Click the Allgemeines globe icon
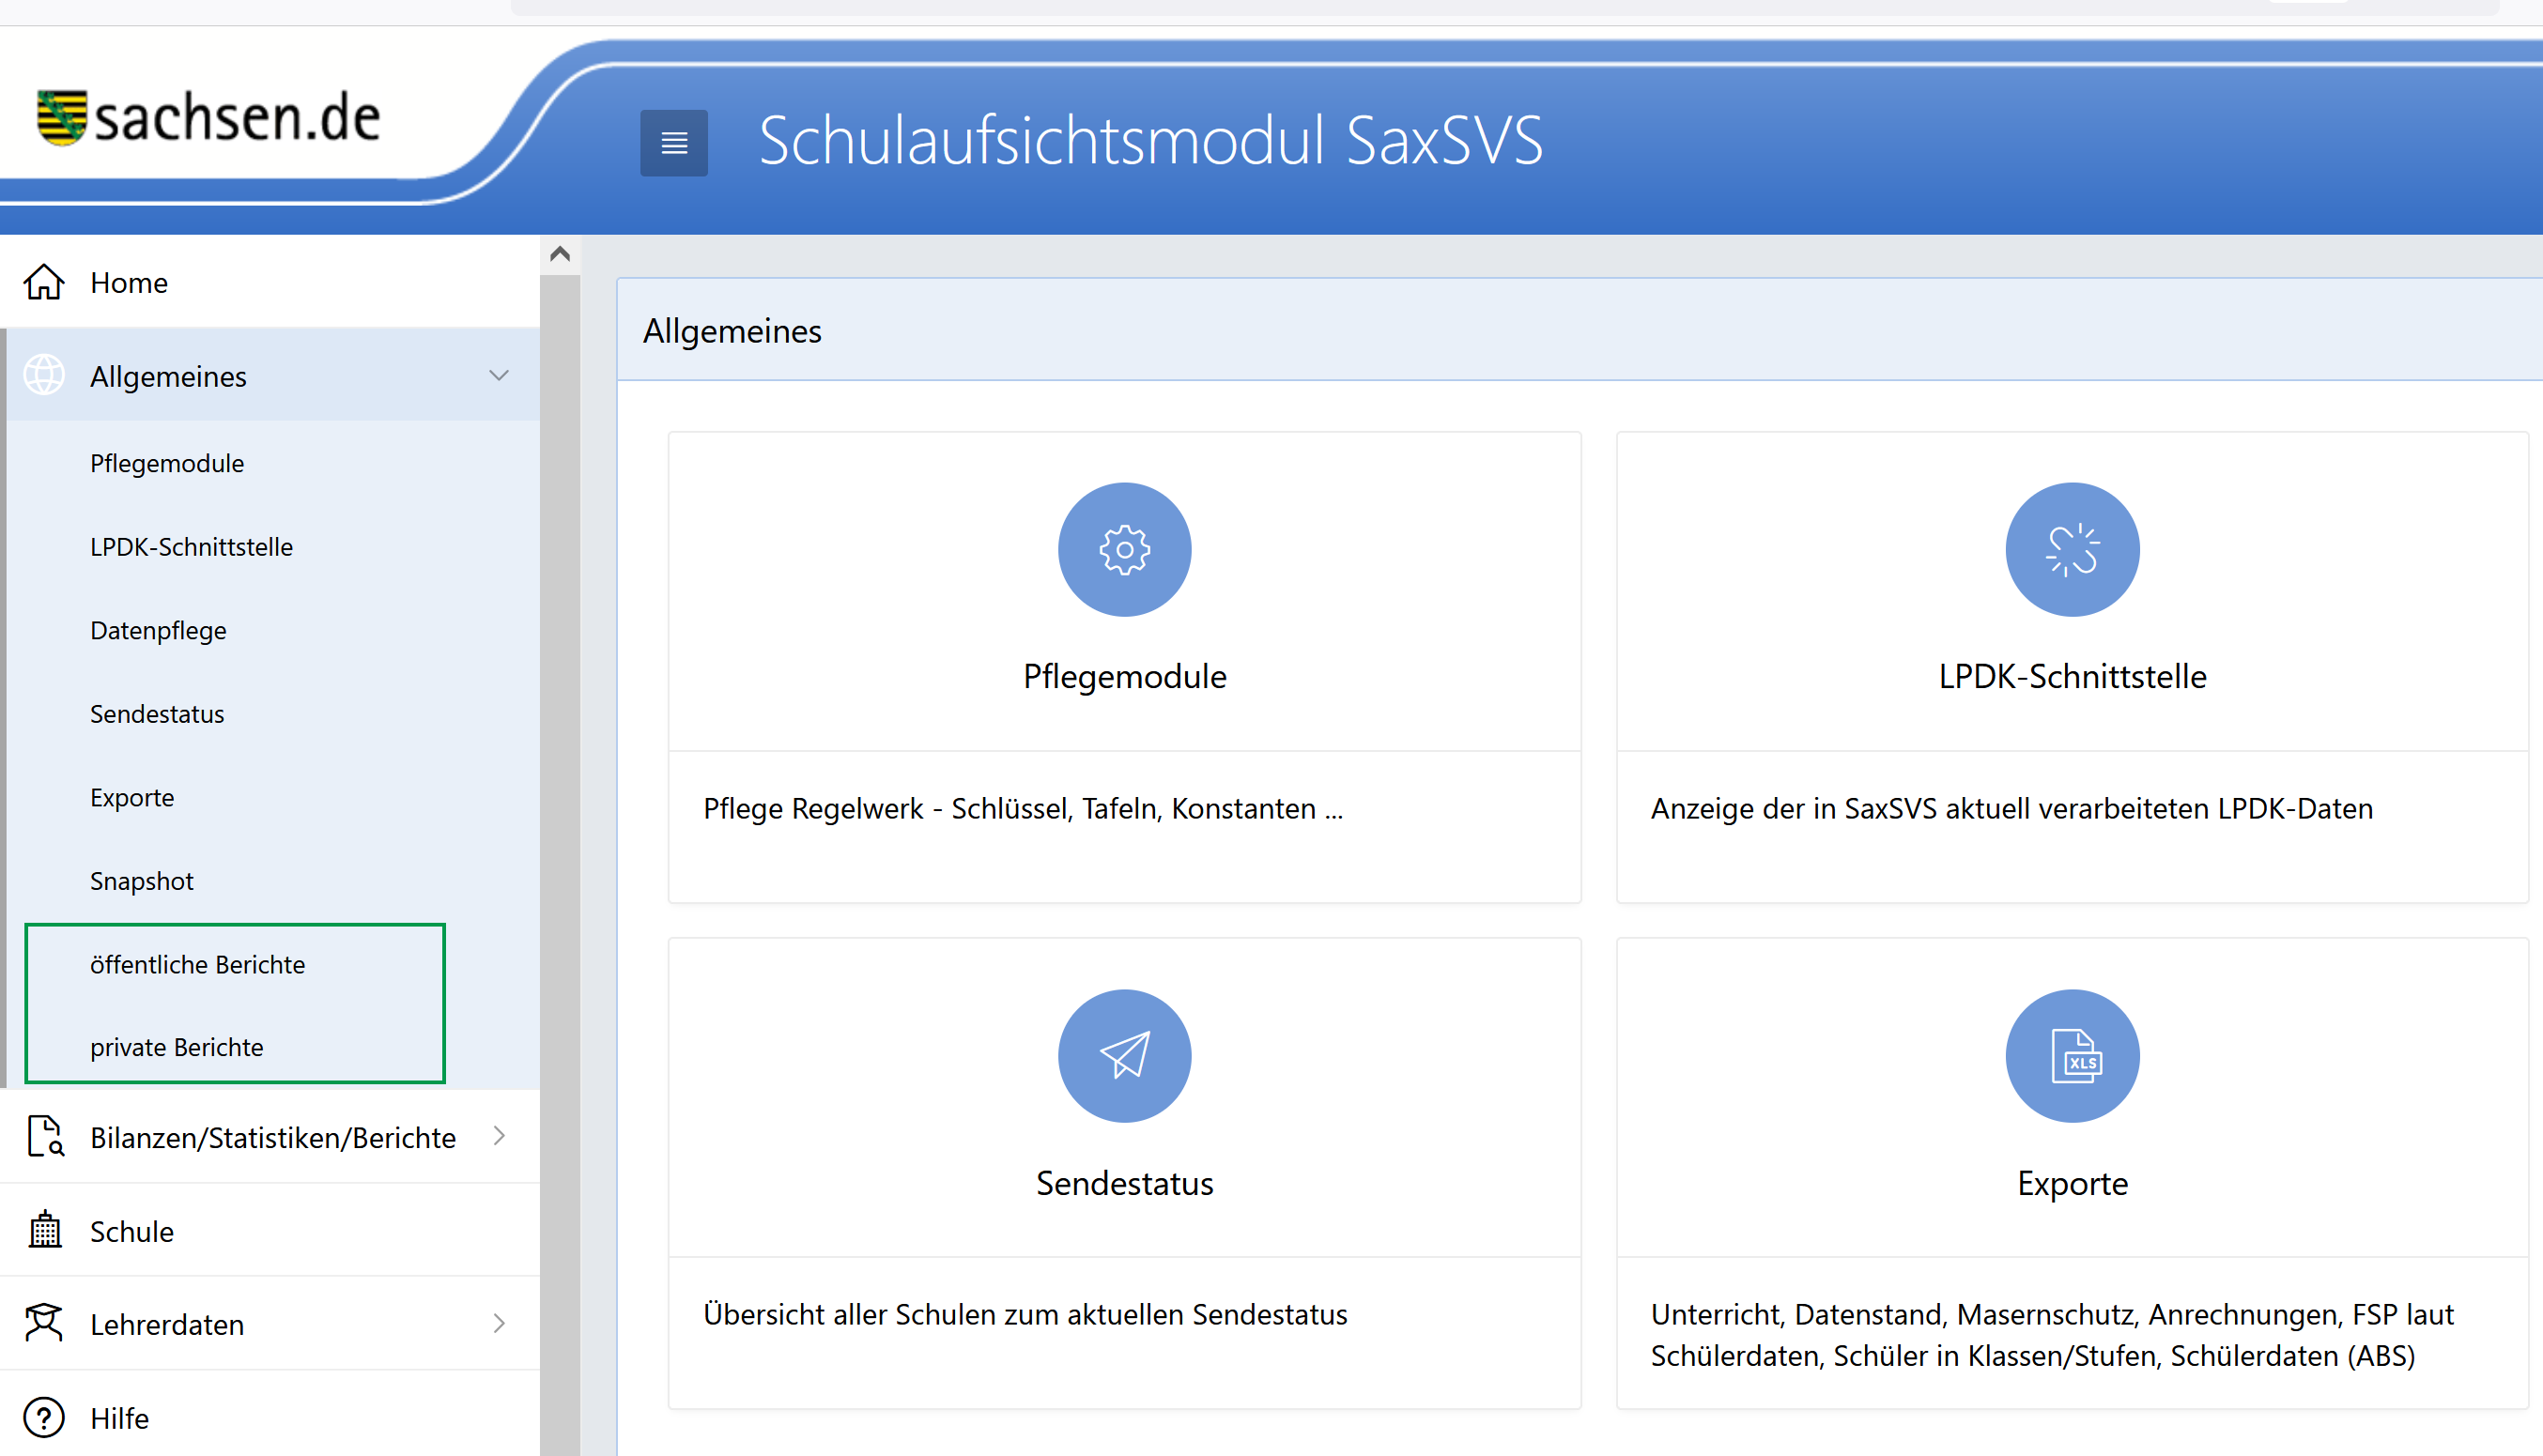The width and height of the screenshot is (2543, 1456). point(44,375)
